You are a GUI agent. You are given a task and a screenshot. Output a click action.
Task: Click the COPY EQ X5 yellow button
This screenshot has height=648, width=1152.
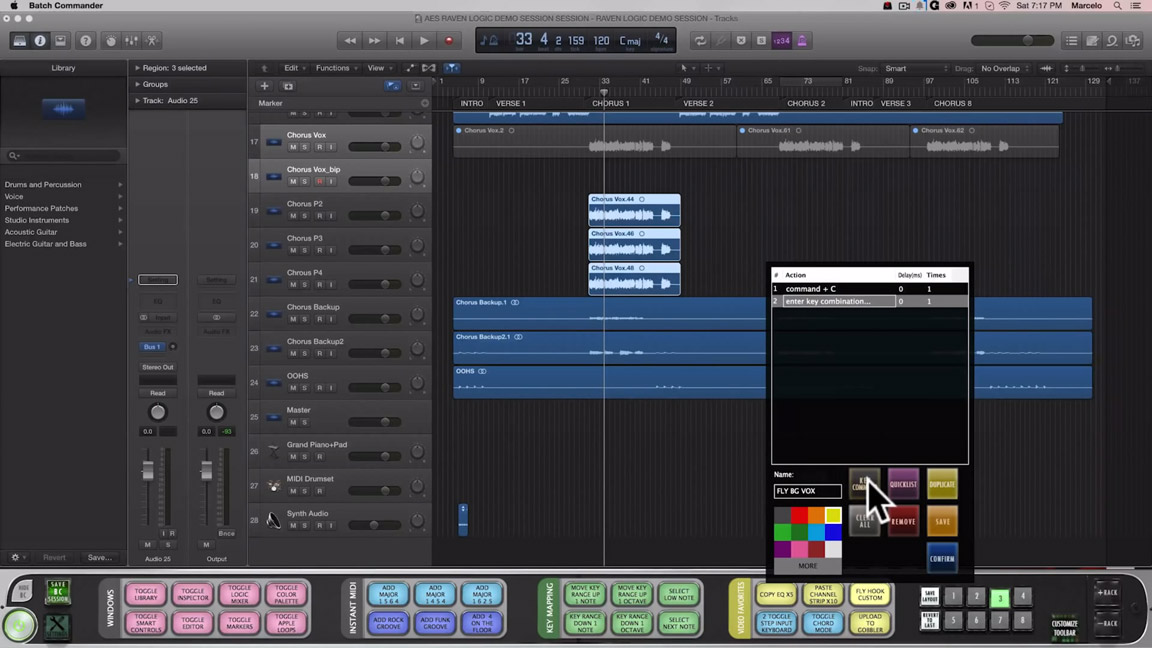[x=777, y=594]
